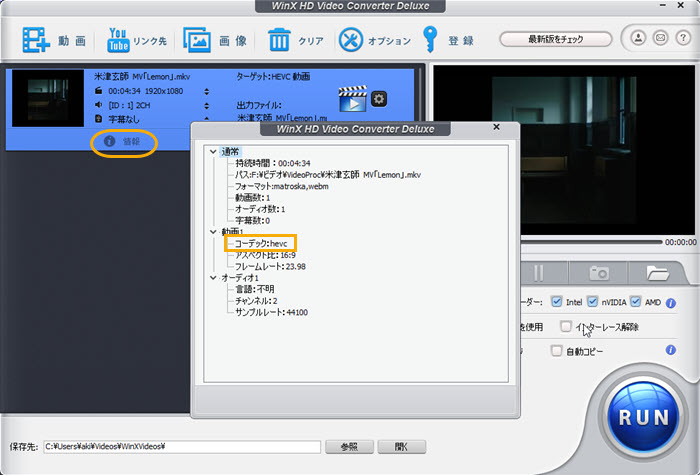Pause the preview playback
700x475 pixels.
tap(539, 273)
